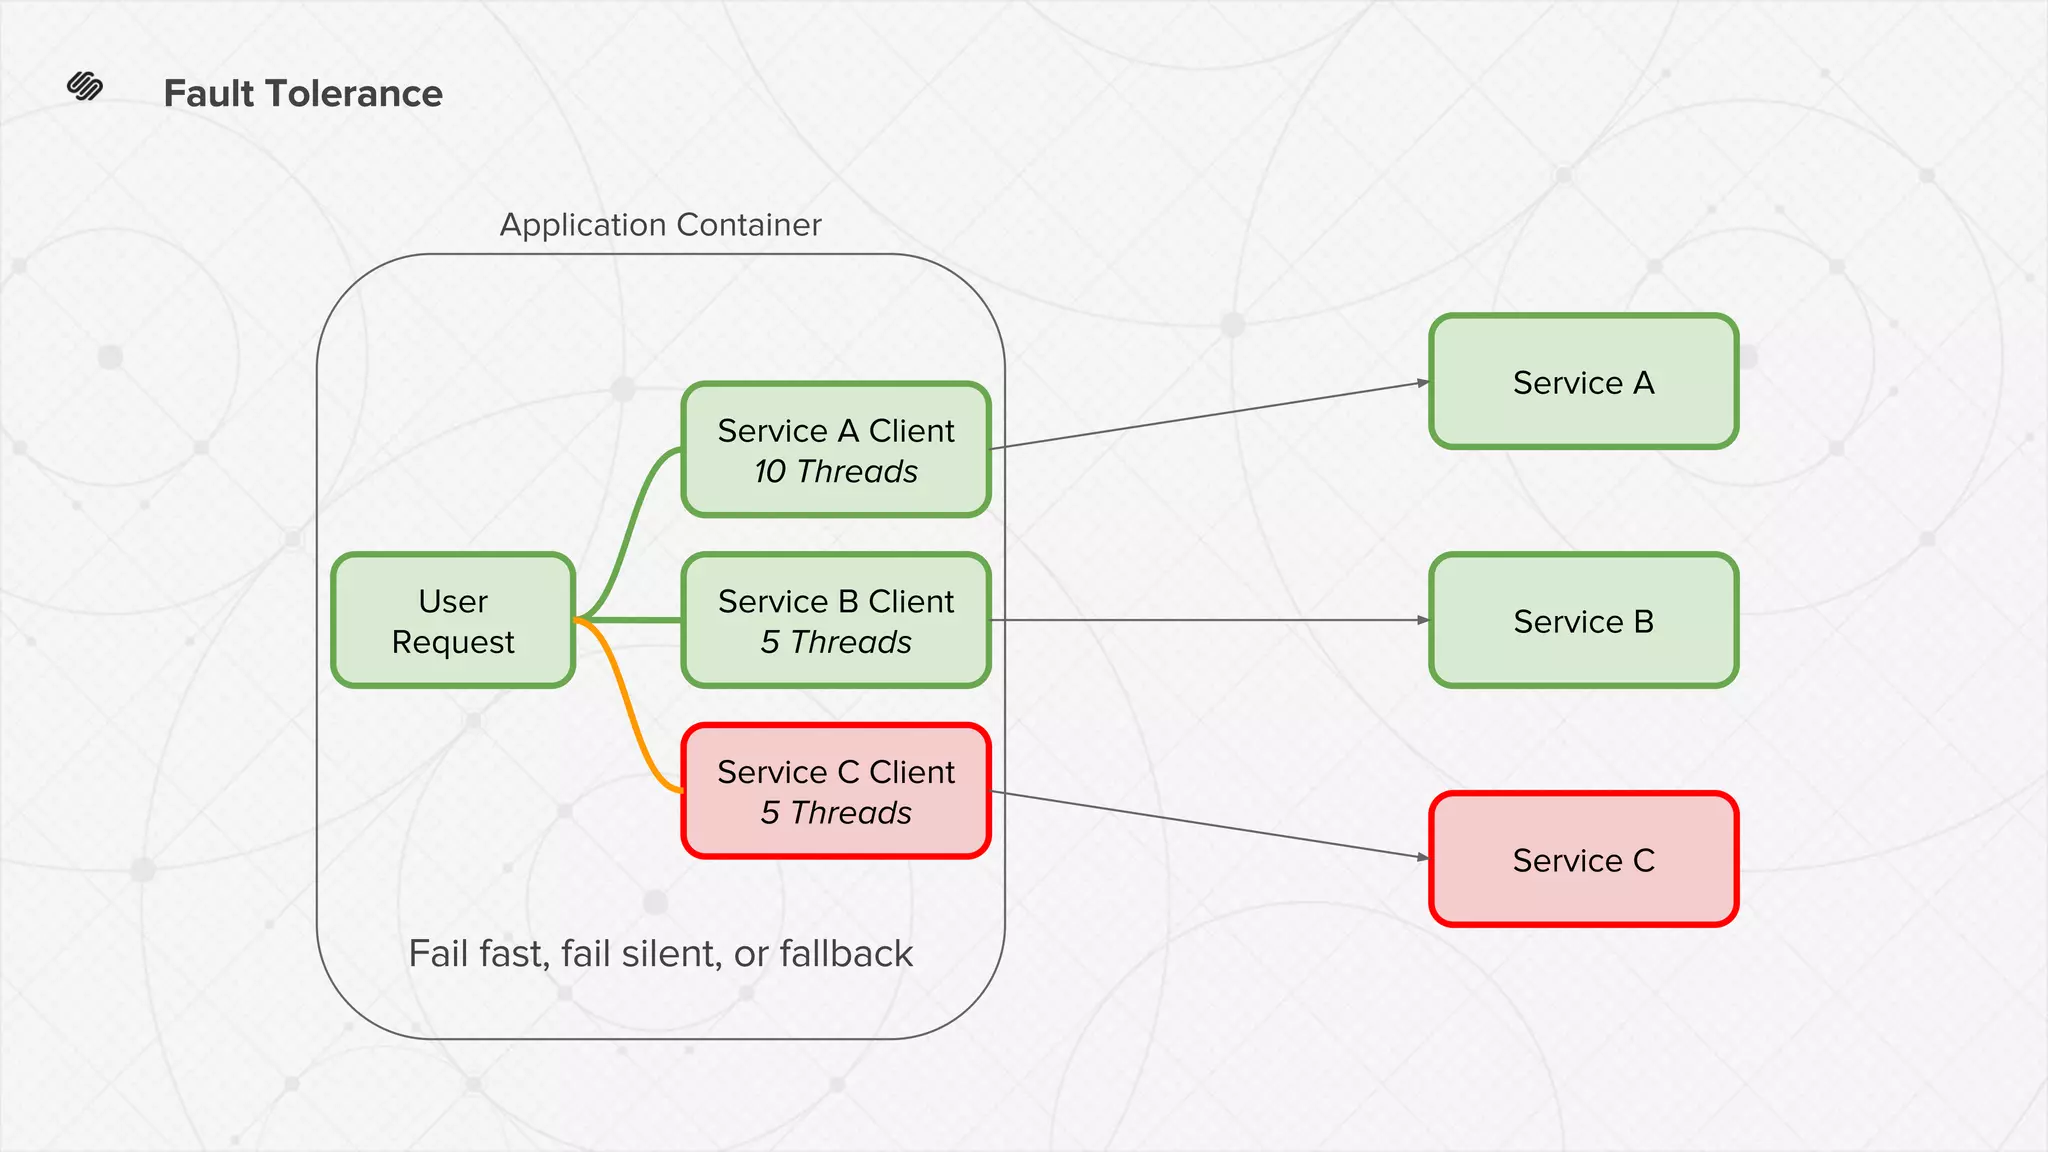Screen dimensions: 2048x1152
Task: Select the User Request box
Action: pyautogui.click(x=453, y=621)
